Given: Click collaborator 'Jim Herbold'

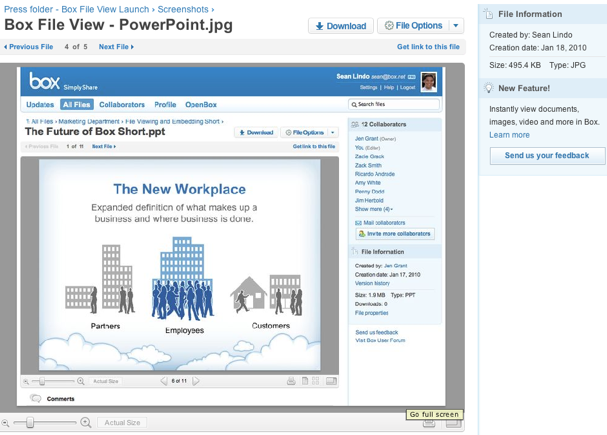Looking at the screenshot, I should [369, 200].
